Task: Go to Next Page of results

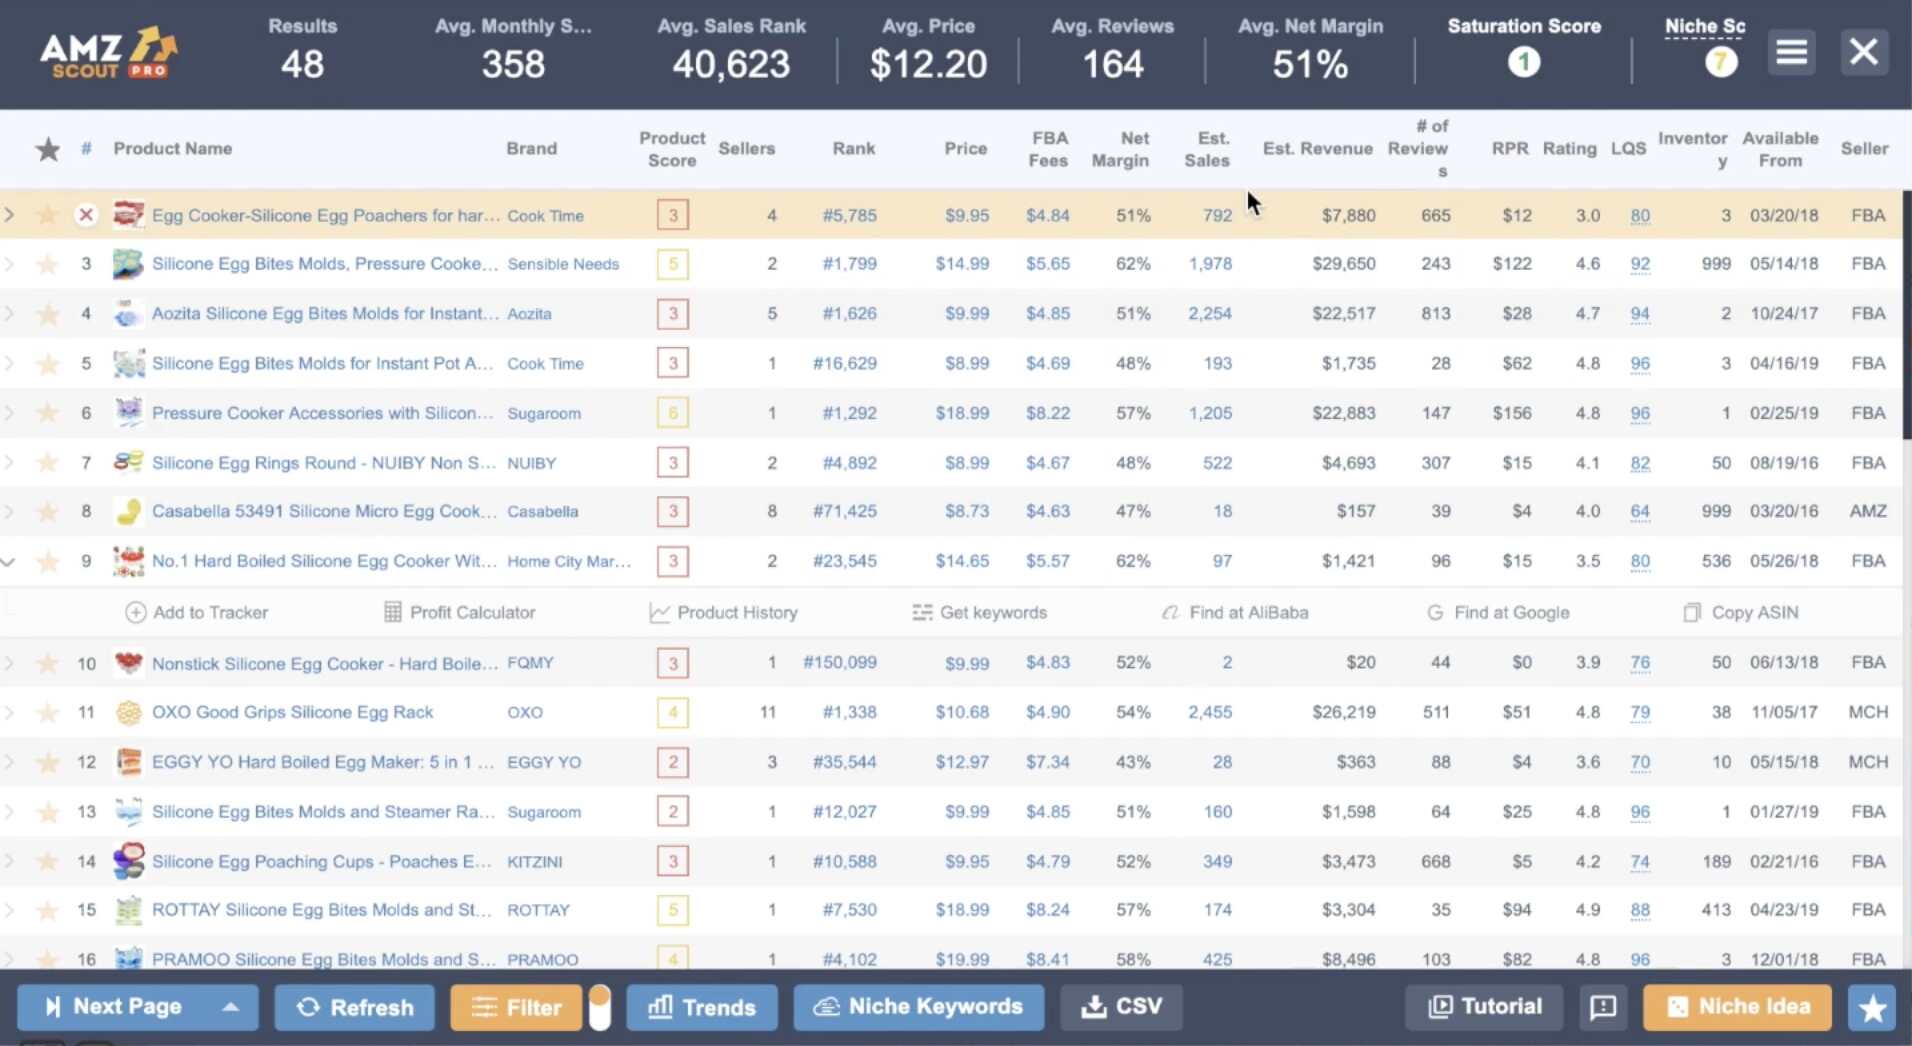Action: (114, 1007)
